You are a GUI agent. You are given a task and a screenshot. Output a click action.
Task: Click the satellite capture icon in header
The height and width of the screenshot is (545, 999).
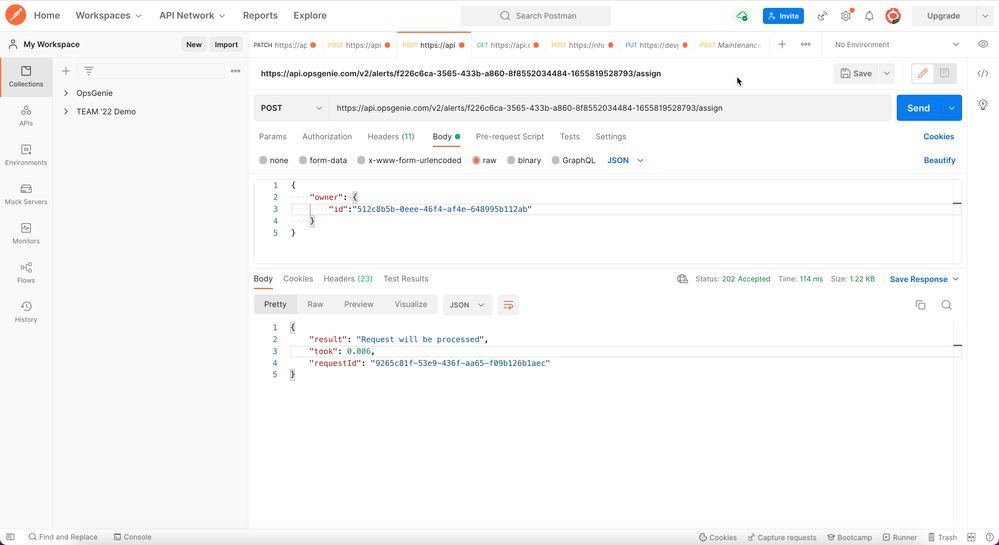click(823, 16)
